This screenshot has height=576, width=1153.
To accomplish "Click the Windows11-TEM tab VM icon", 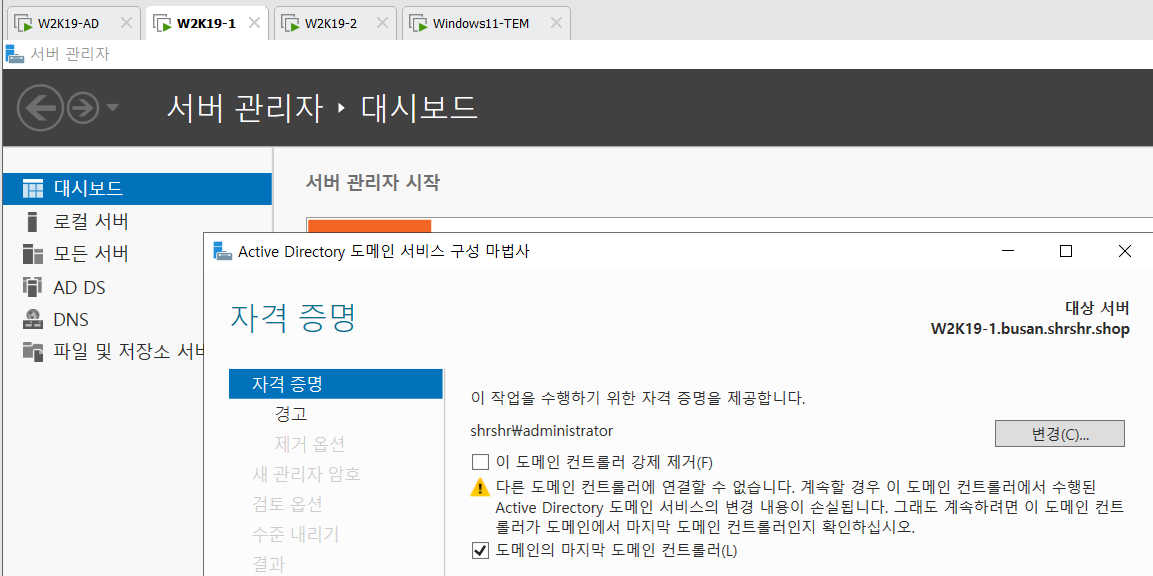I will pos(419,23).
